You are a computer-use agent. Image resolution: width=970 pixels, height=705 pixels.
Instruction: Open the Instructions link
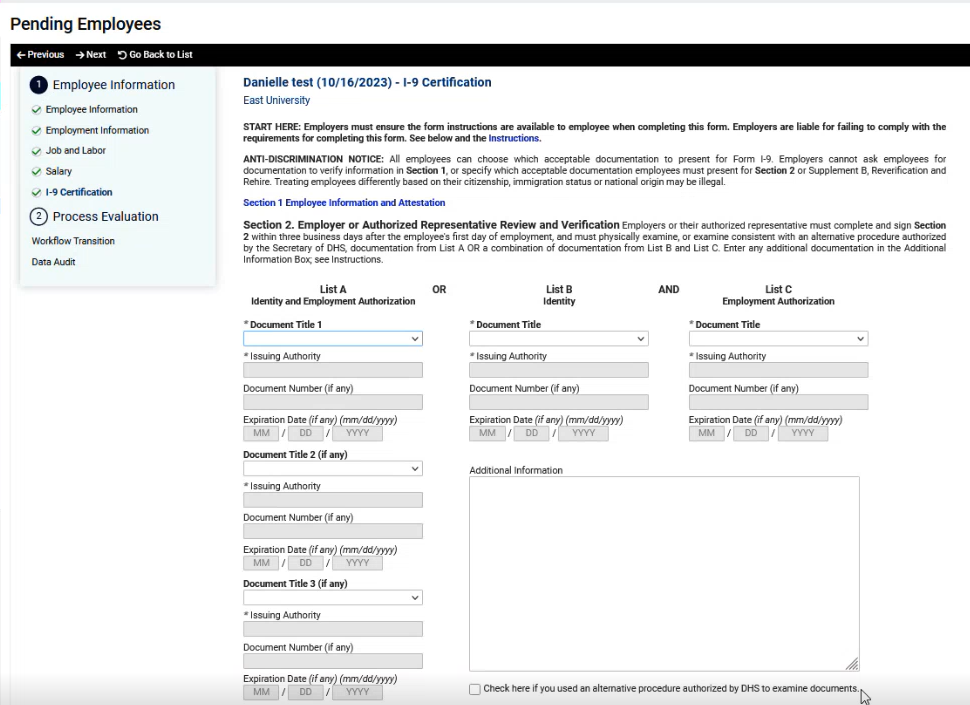(x=514, y=139)
